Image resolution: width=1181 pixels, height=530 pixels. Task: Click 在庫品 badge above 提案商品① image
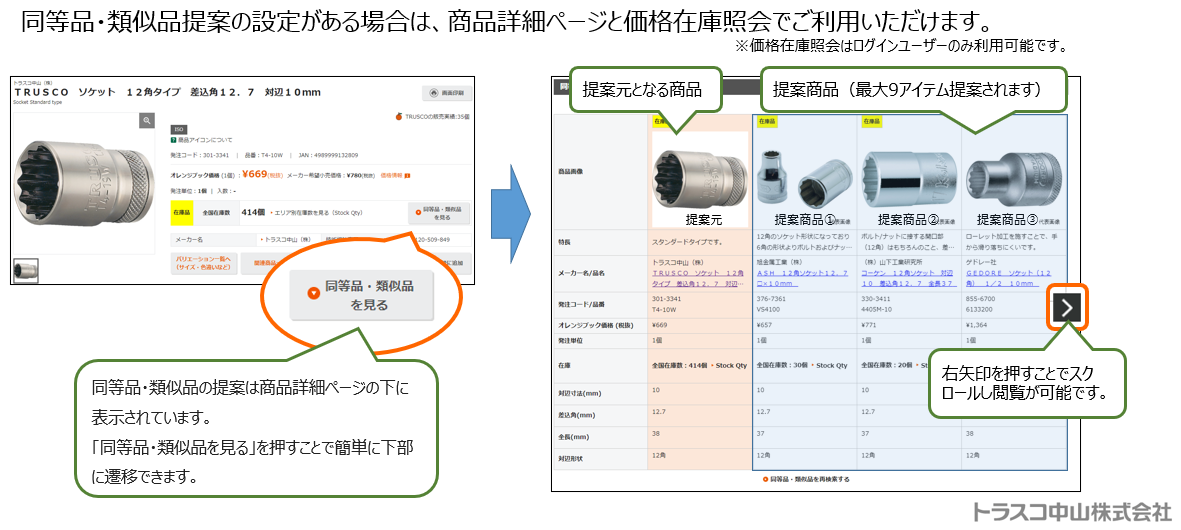pos(766,120)
